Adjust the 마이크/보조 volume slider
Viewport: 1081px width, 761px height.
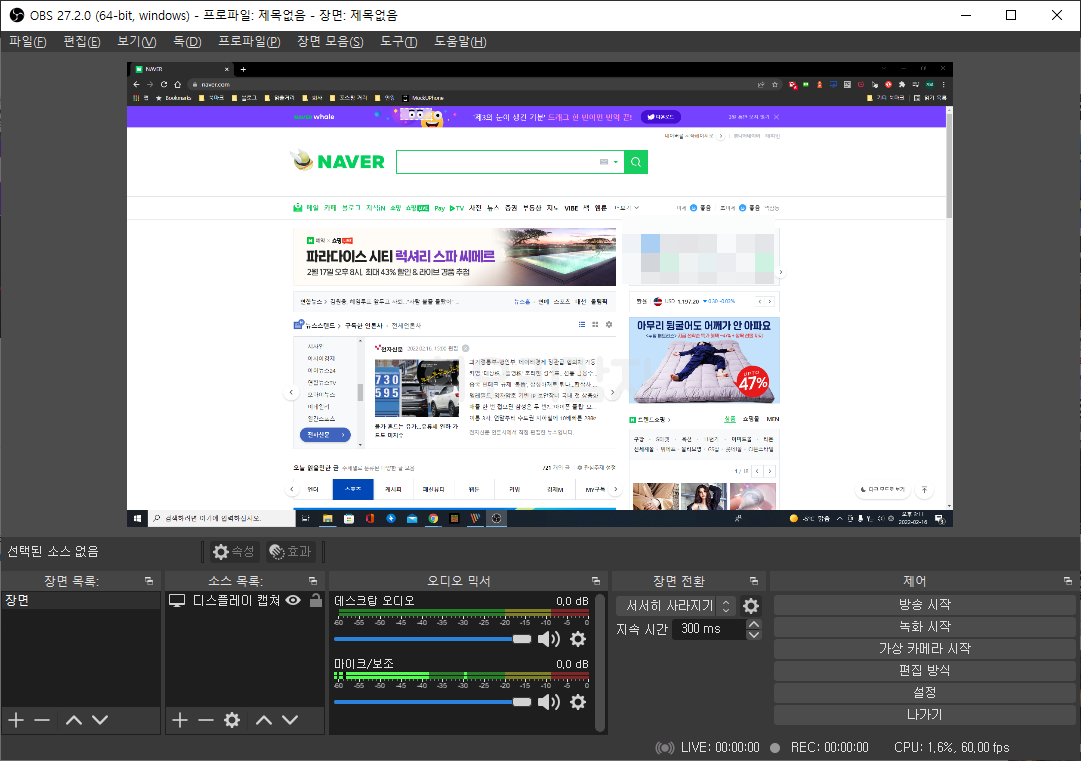point(432,702)
